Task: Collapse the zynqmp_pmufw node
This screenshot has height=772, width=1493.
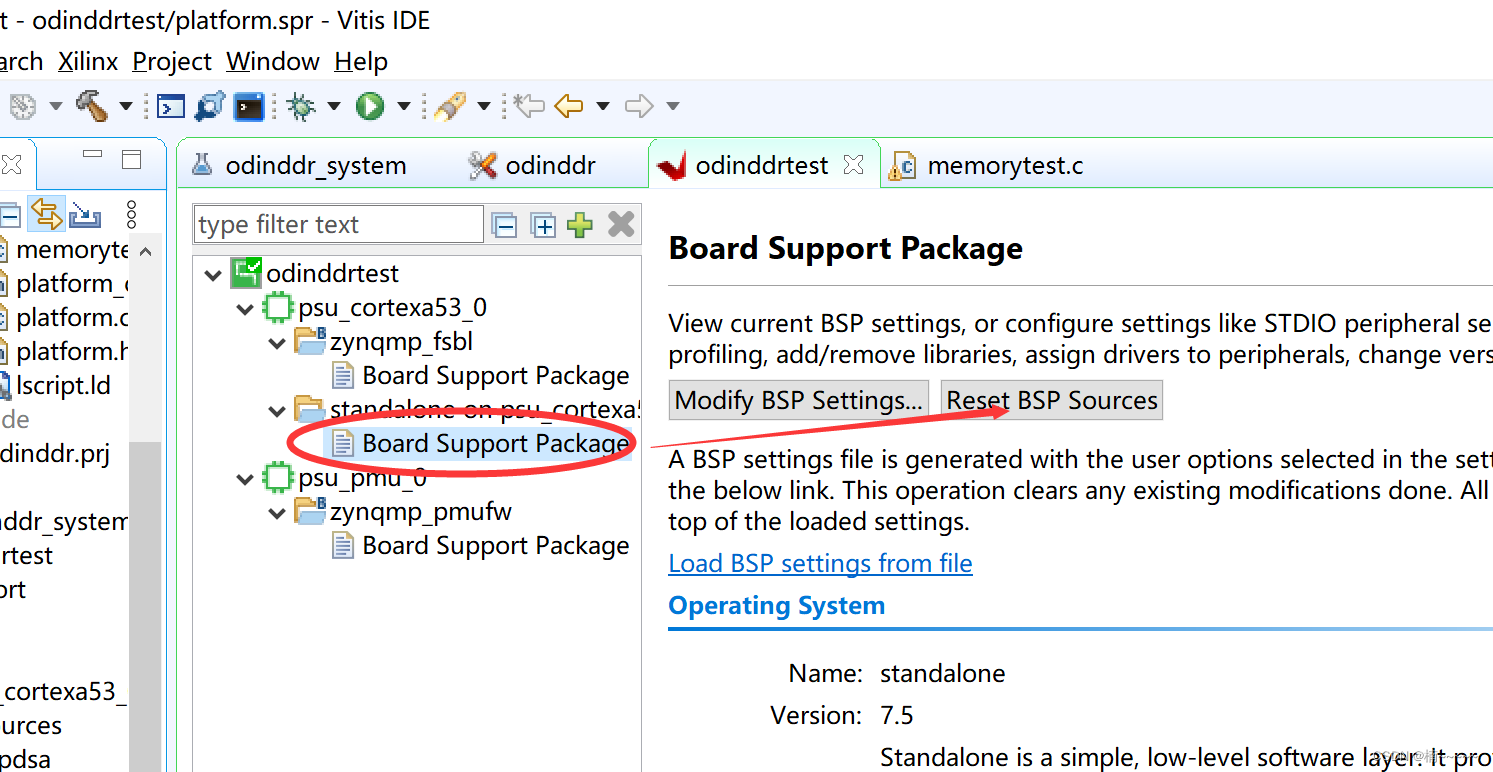Action: 277,512
